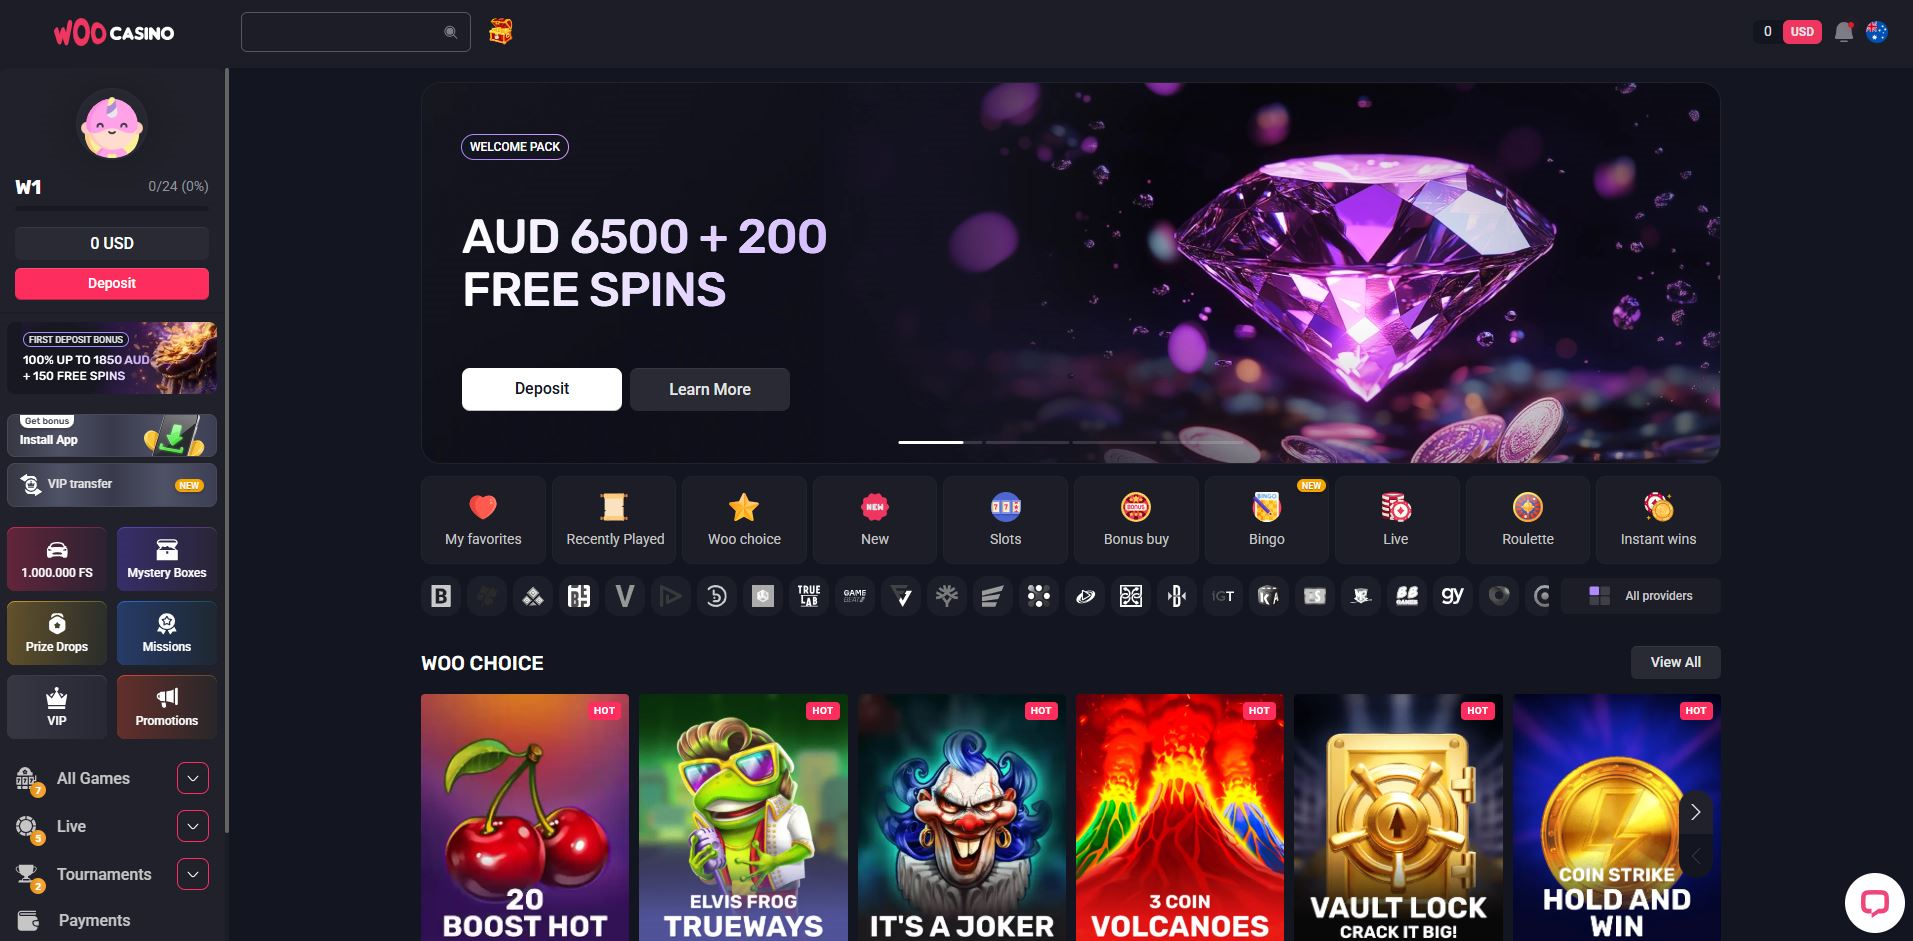Select the Gamebeat provider icon
Image resolution: width=1913 pixels, height=941 pixels.
855,596
